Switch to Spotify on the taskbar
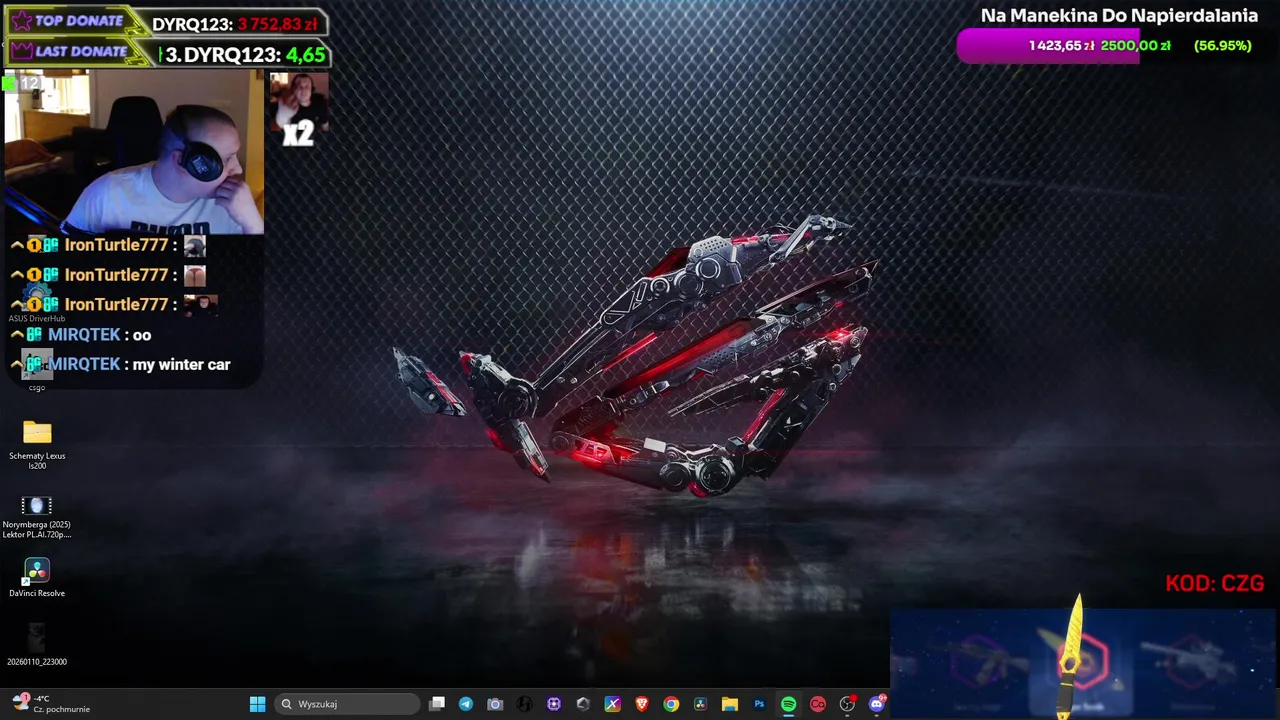The image size is (1280, 720). pos(788,704)
